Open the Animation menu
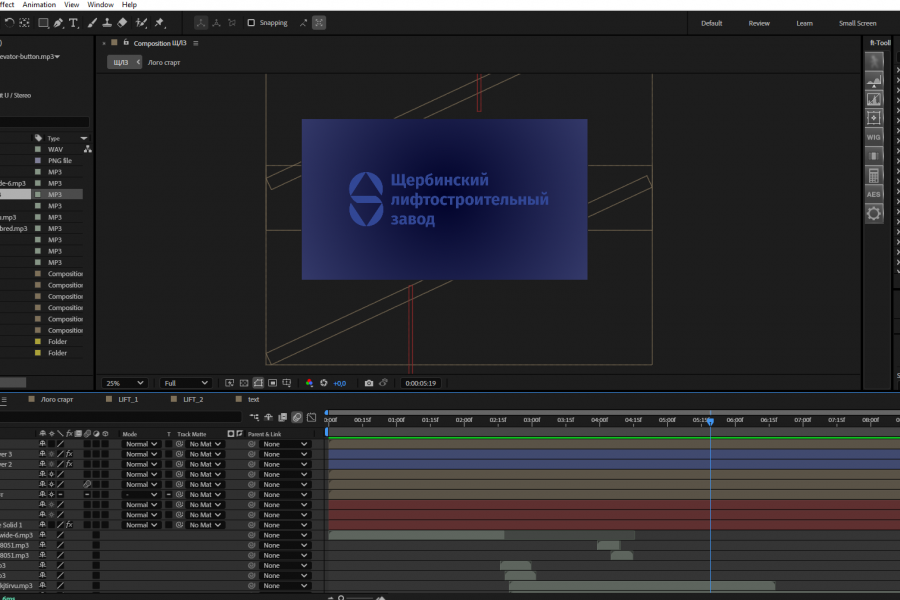The image size is (900, 600). (x=39, y=5)
